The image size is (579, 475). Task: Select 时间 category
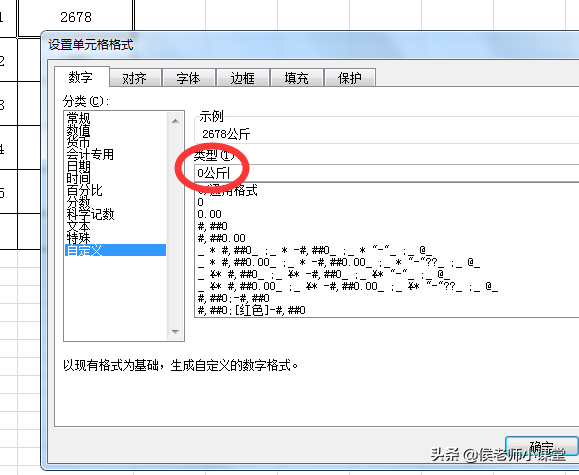[x=115, y=178]
